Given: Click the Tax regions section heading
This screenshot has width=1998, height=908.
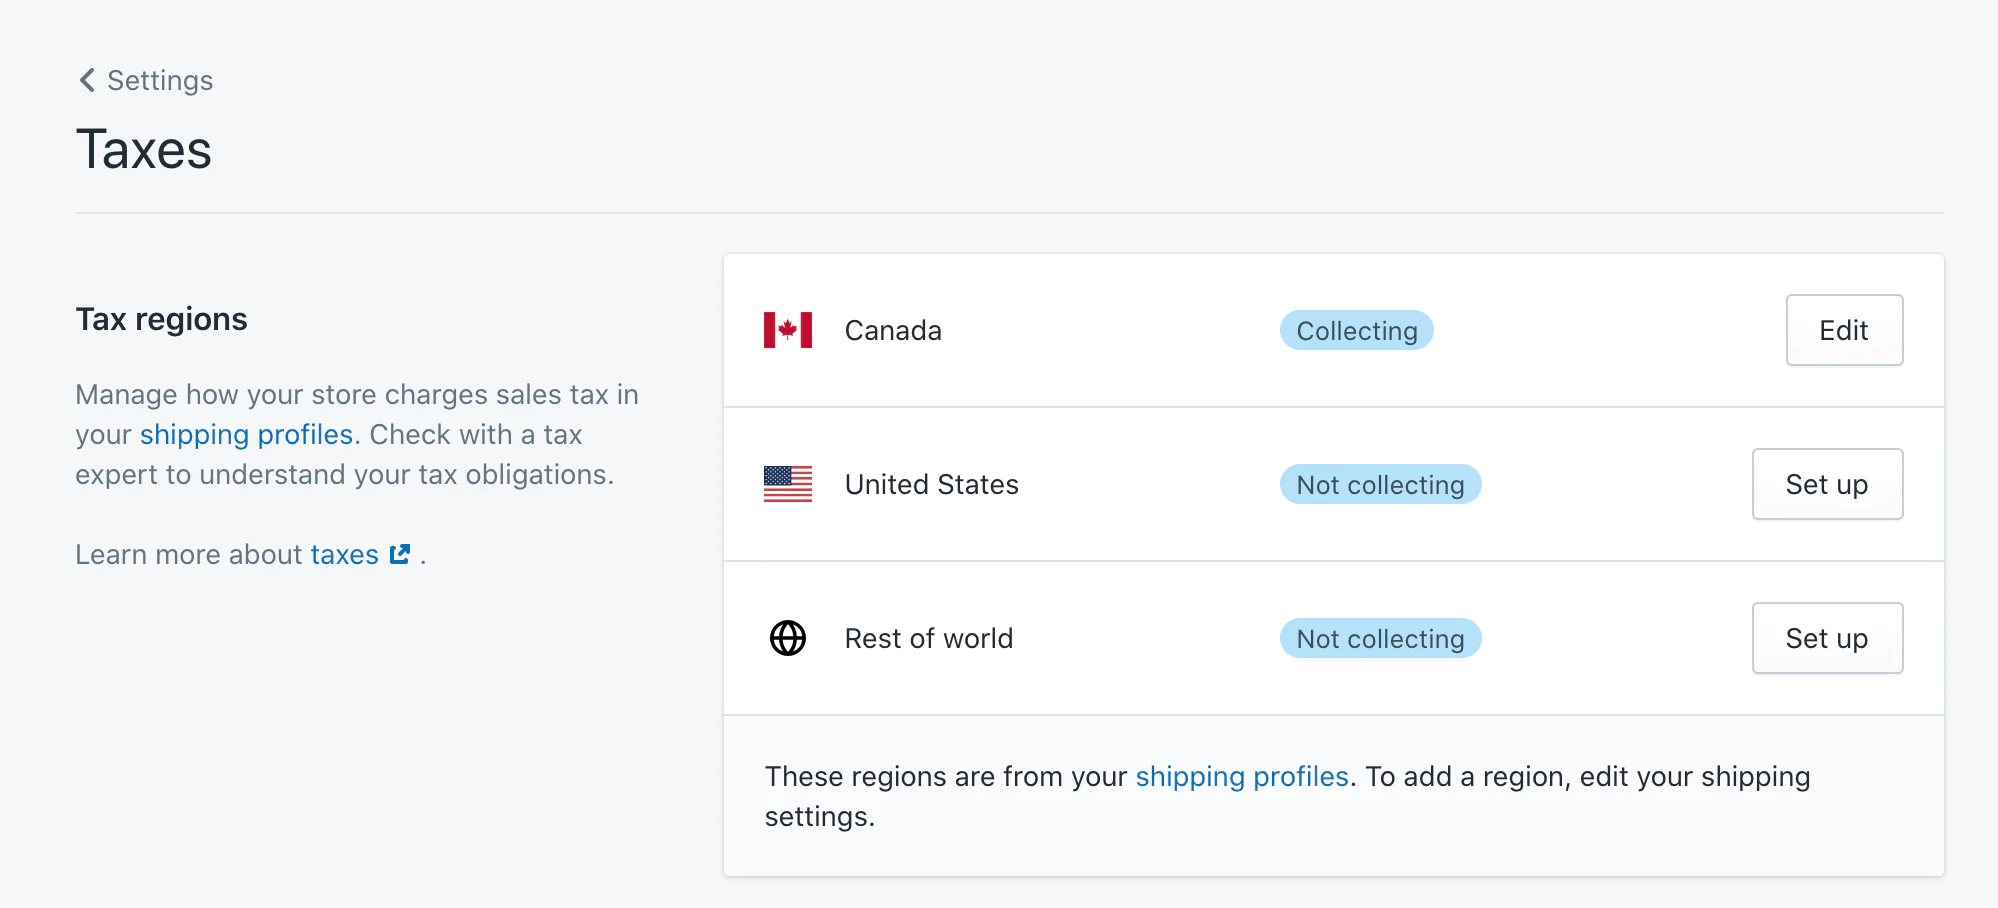Looking at the screenshot, I should 161,318.
